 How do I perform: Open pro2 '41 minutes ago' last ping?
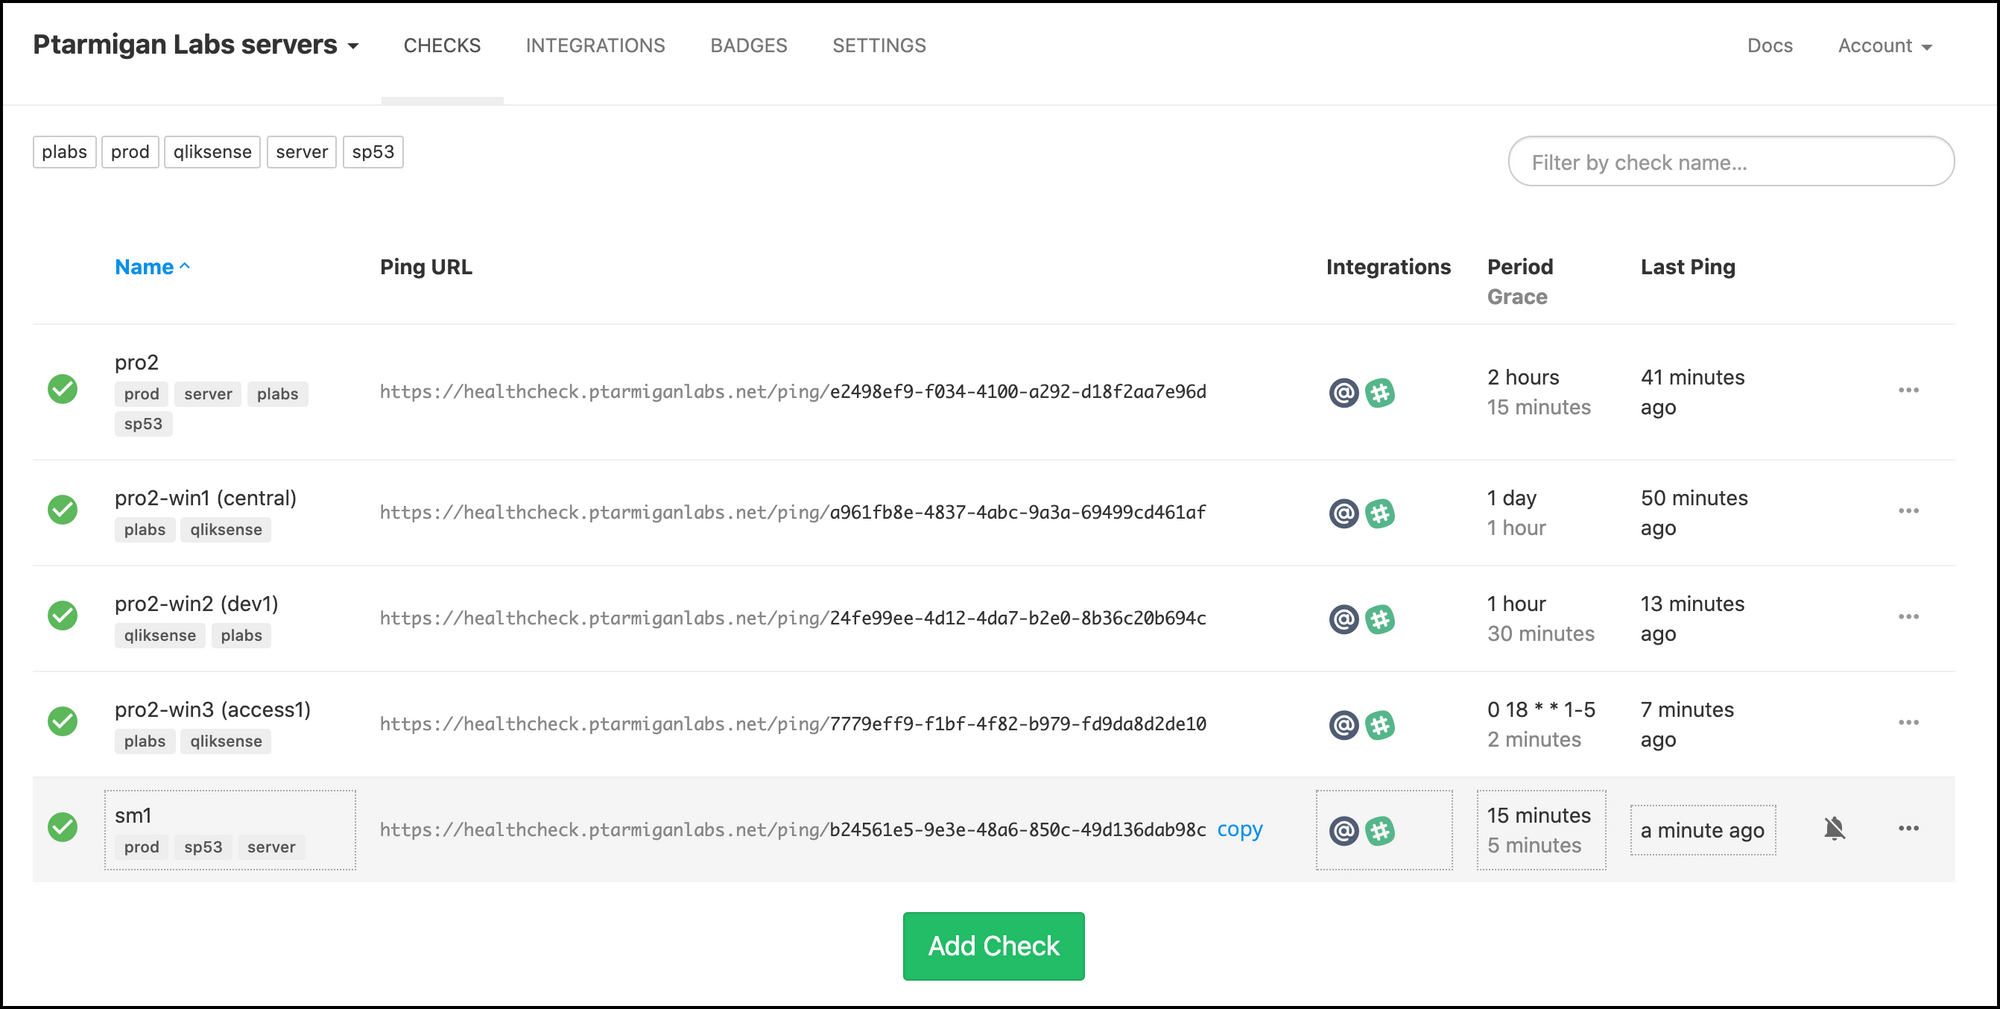point(1693,392)
